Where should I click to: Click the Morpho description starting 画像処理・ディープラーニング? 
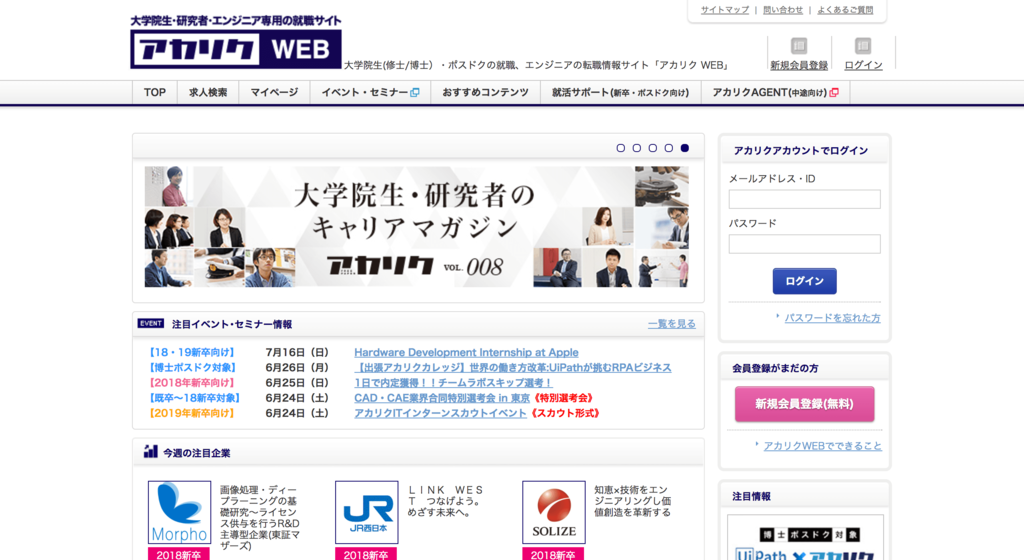(x=260, y=518)
